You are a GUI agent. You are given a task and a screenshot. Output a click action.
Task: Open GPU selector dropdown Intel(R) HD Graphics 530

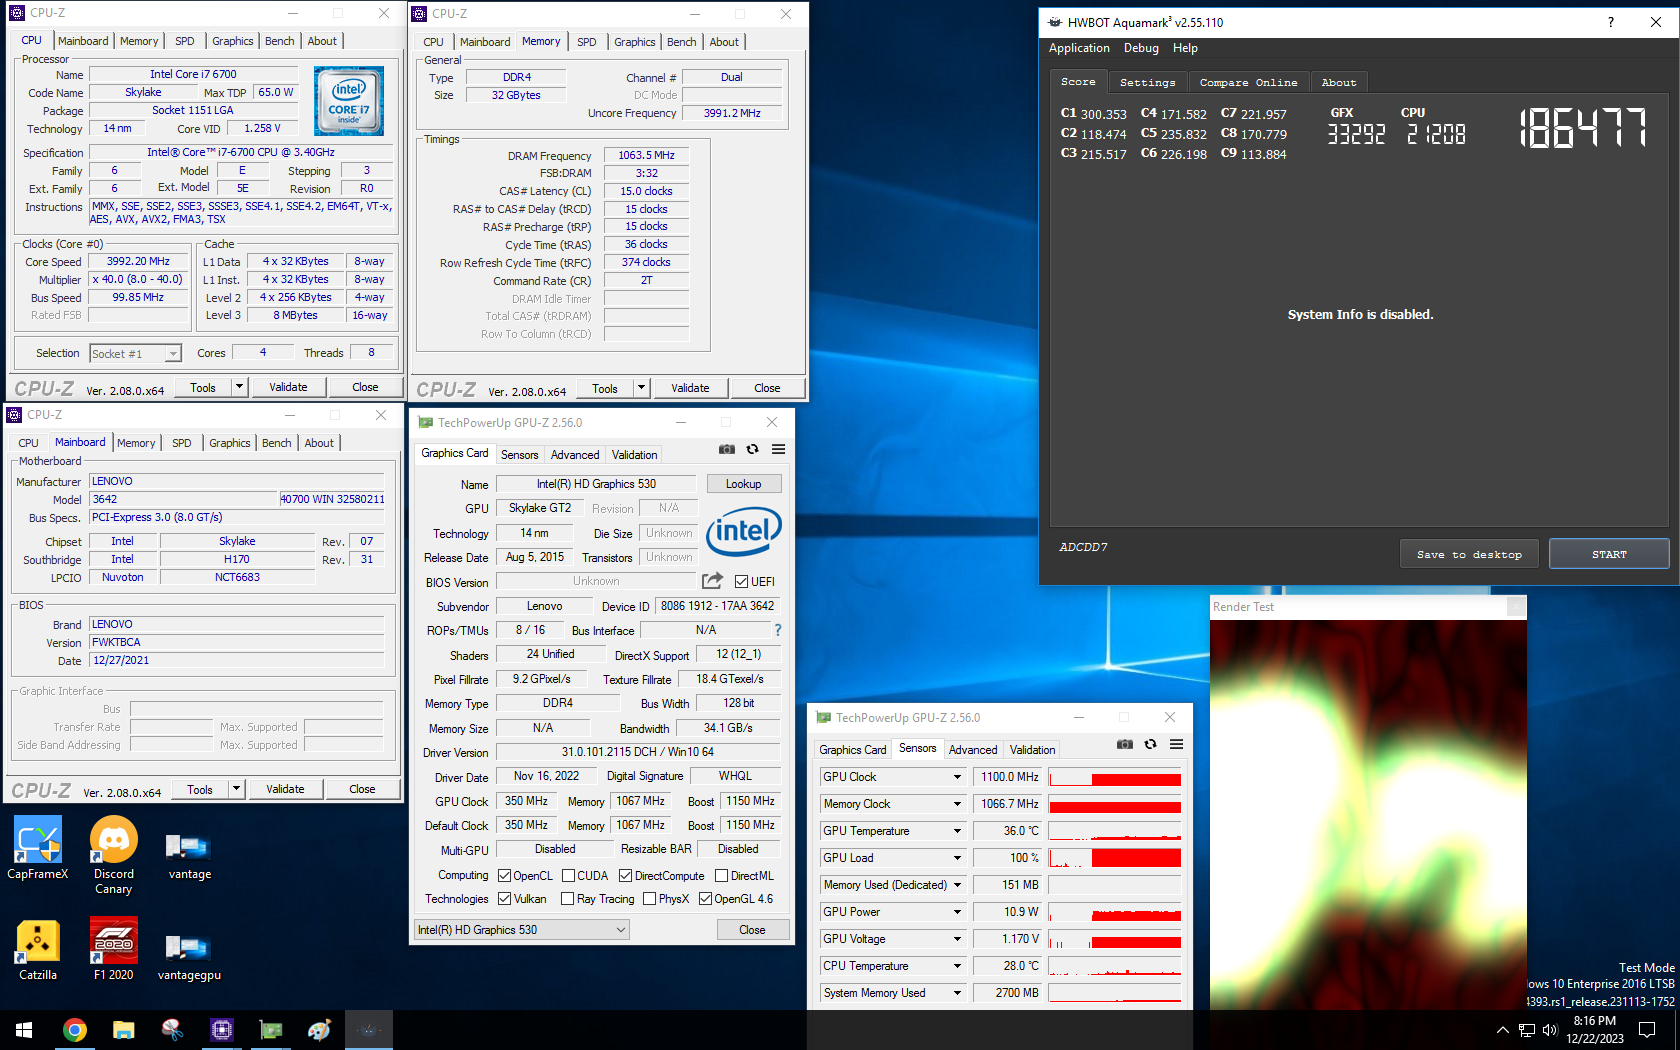tap(522, 930)
